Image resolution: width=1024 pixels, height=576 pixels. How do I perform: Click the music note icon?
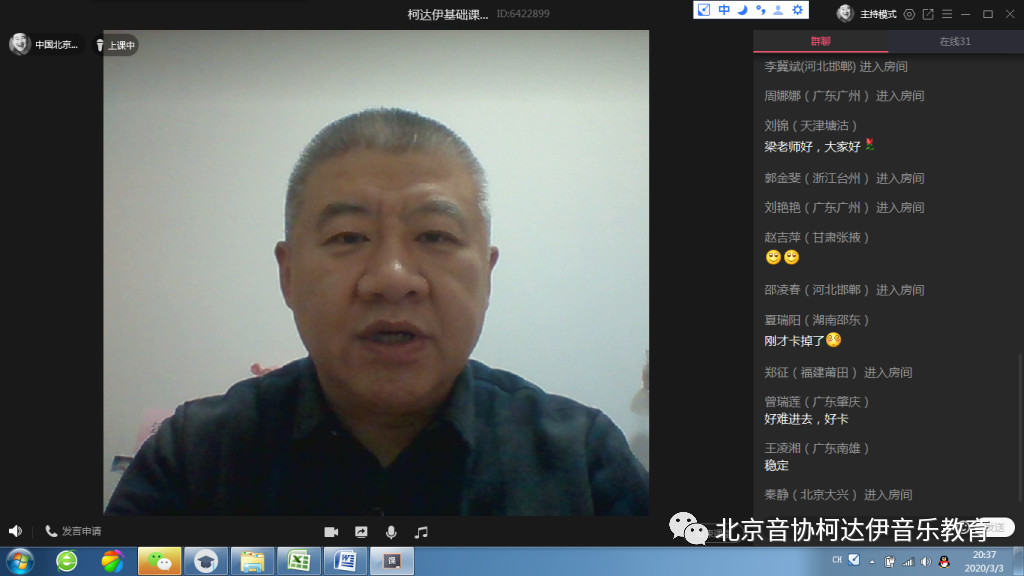(421, 532)
